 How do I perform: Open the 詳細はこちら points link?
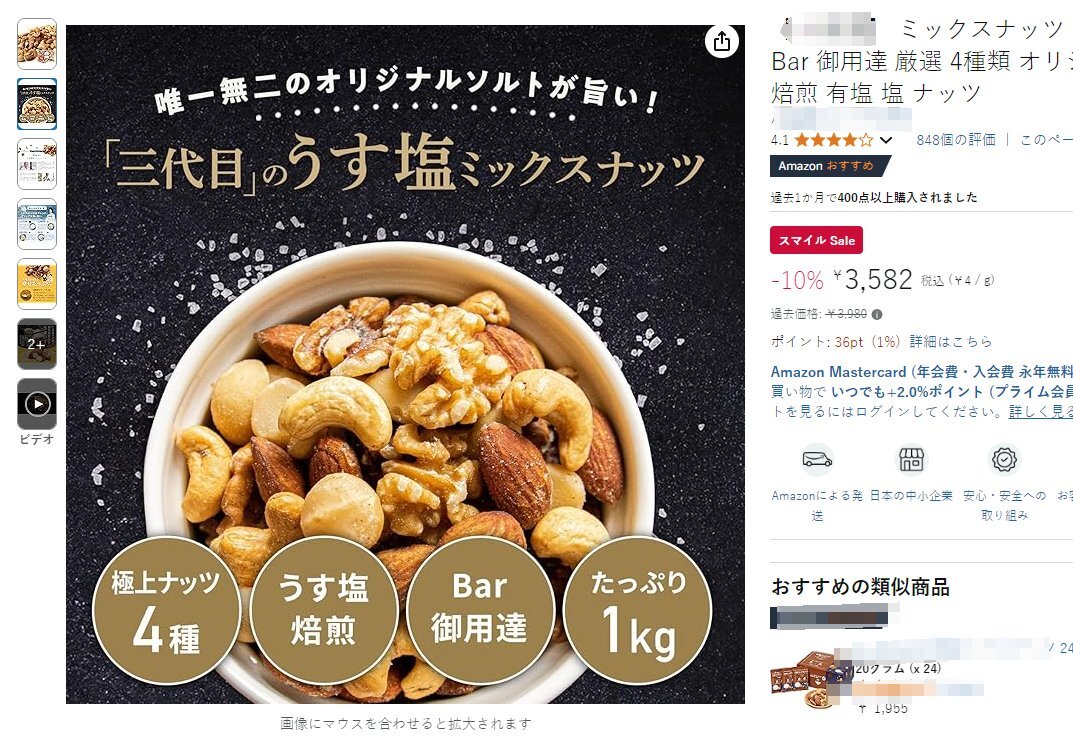(x=950, y=341)
